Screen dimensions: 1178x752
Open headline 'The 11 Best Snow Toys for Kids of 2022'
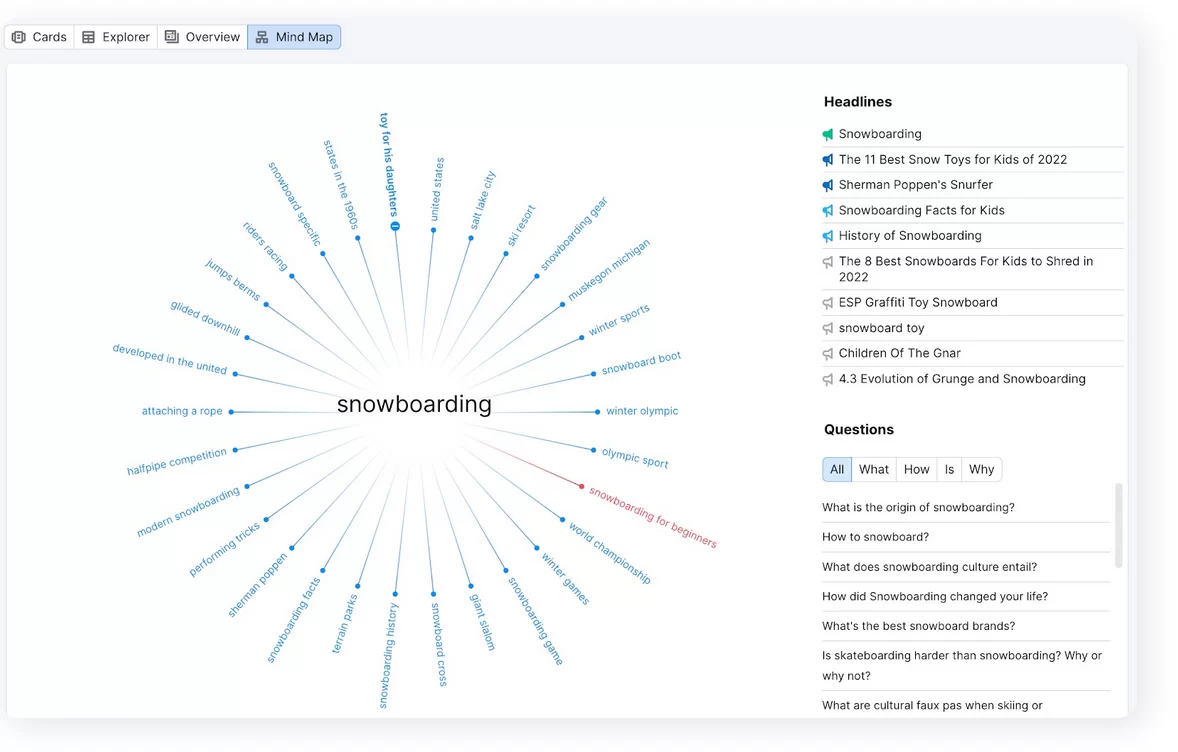pyautogui.click(x=953, y=159)
